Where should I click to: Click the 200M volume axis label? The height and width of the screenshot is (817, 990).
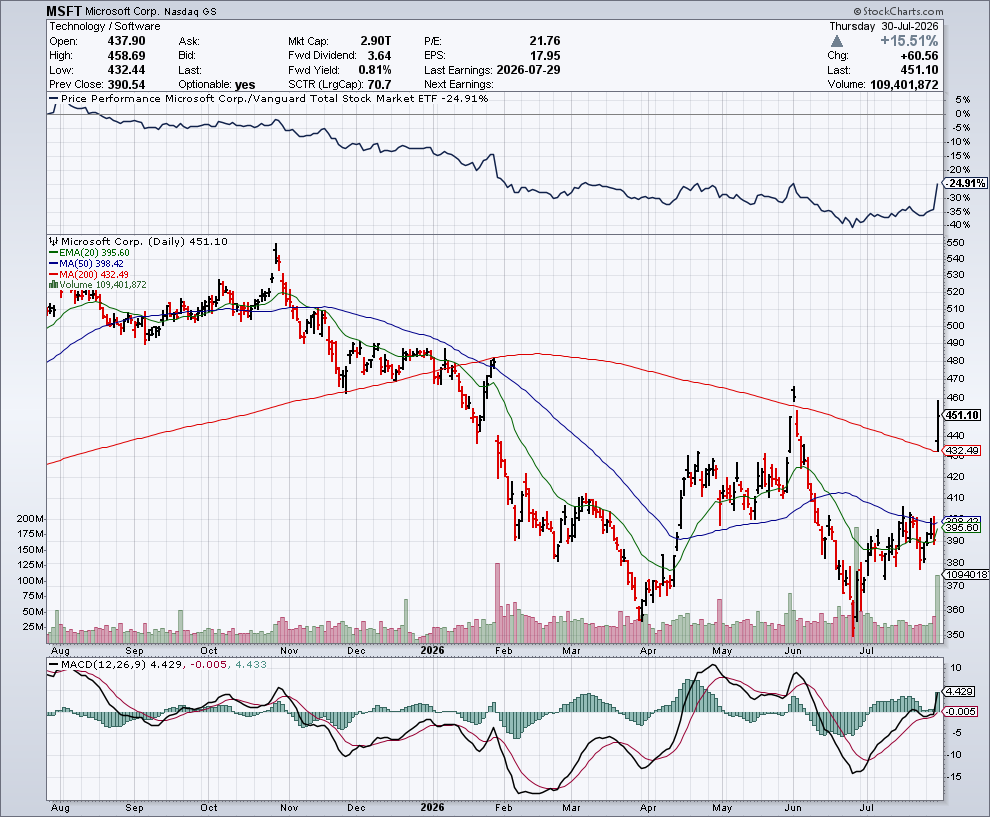click(x=30, y=518)
